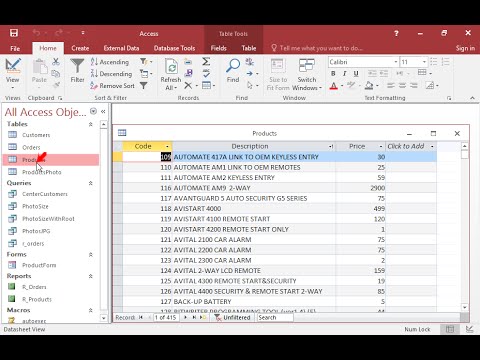Click Tell me what you want box

click(317, 48)
